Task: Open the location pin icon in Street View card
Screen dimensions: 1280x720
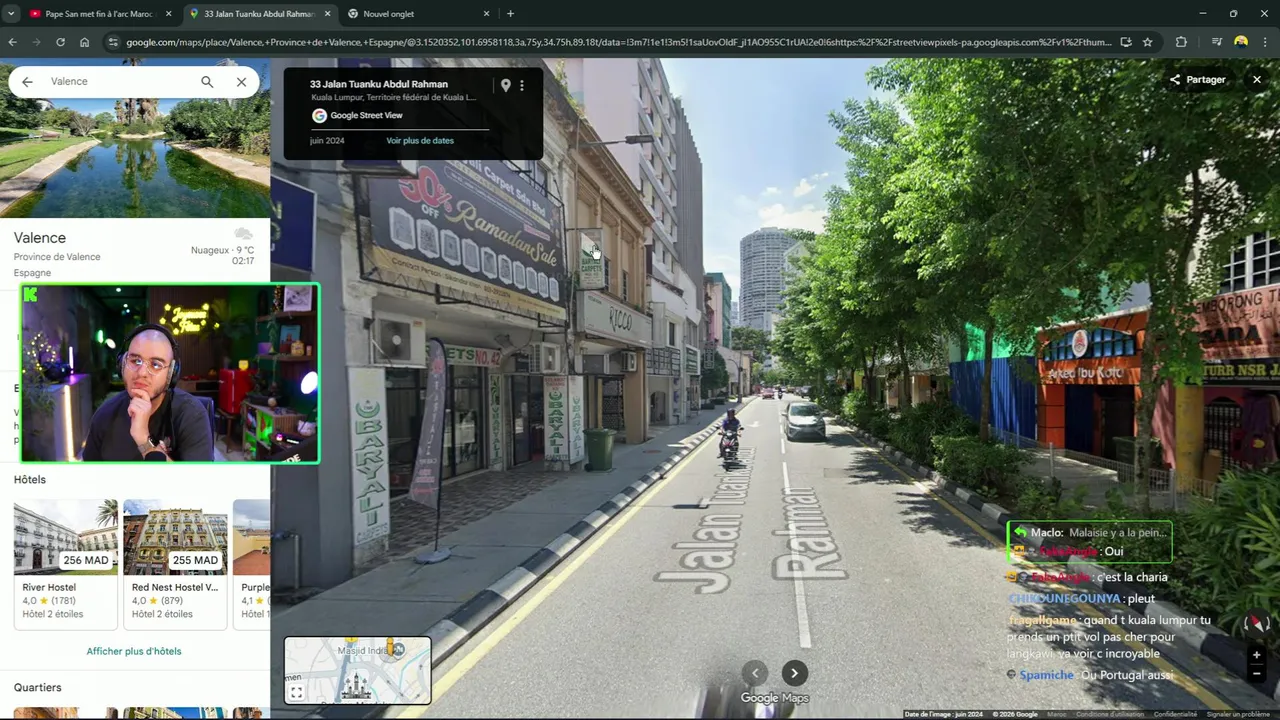Action: coord(505,86)
